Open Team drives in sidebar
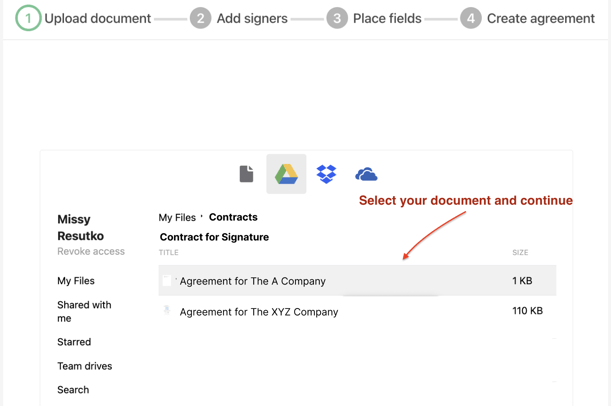 pyautogui.click(x=85, y=366)
